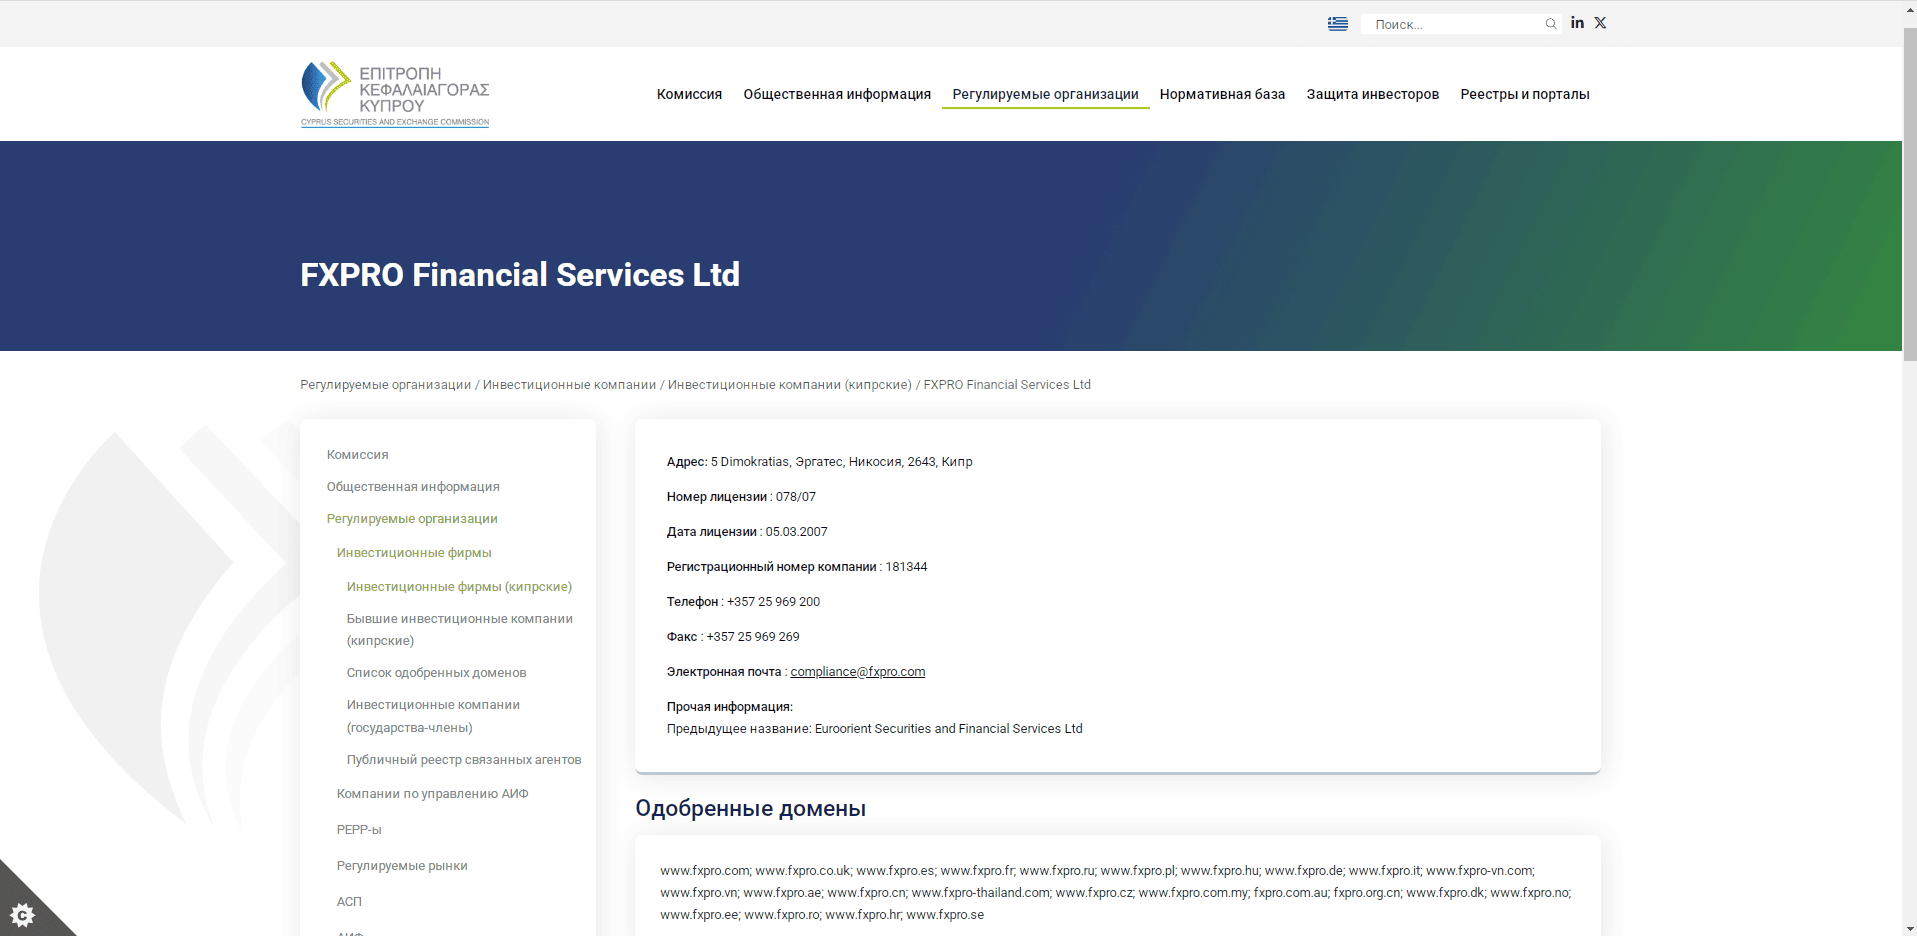Viewport: 1917px width, 936px height.
Task: Click the scrollbar down arrow
Action: click(1909, 929)
